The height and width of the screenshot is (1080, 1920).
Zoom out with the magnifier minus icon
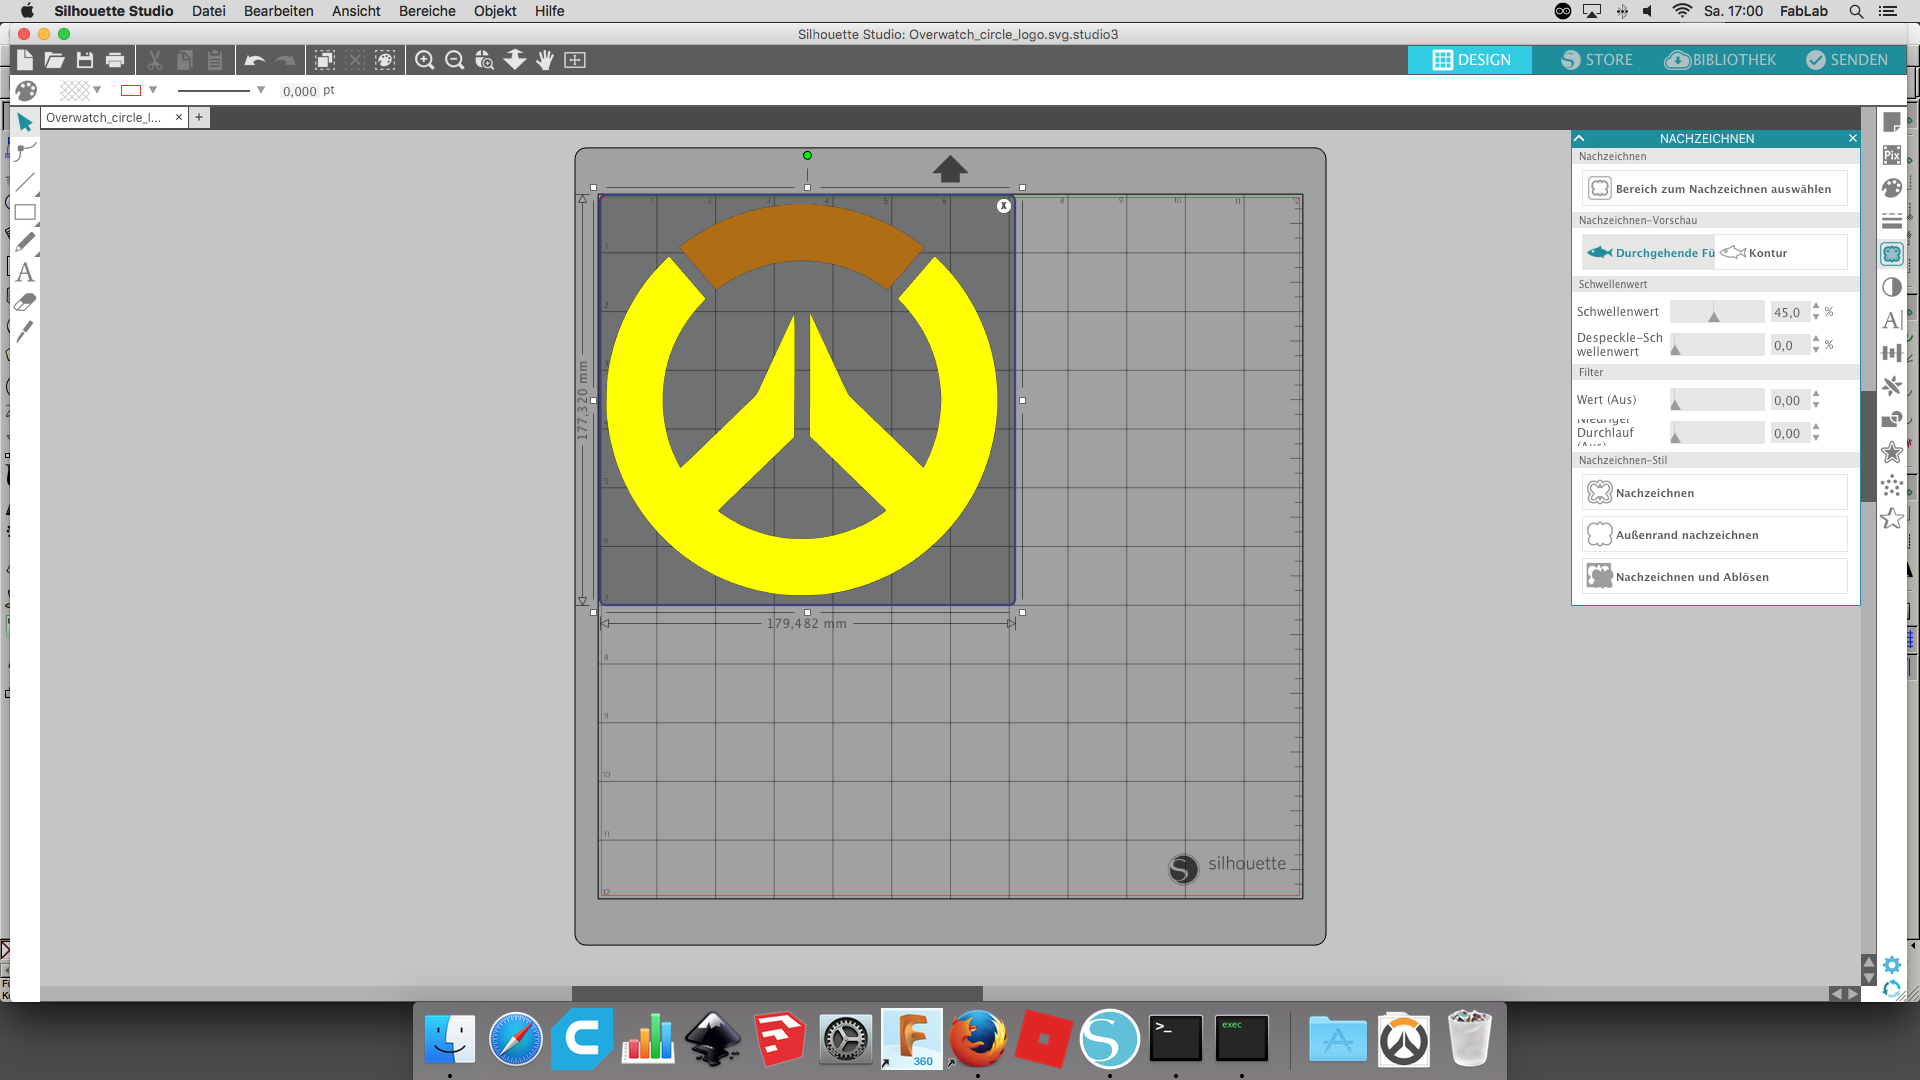[454, 60]
